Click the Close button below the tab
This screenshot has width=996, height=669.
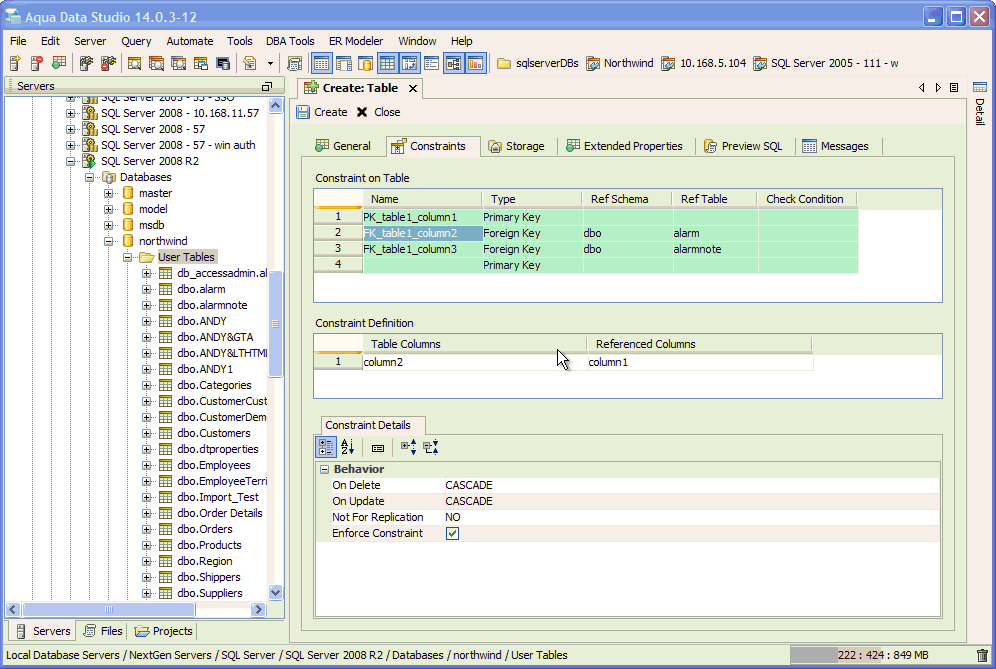[x=378, y=112]
